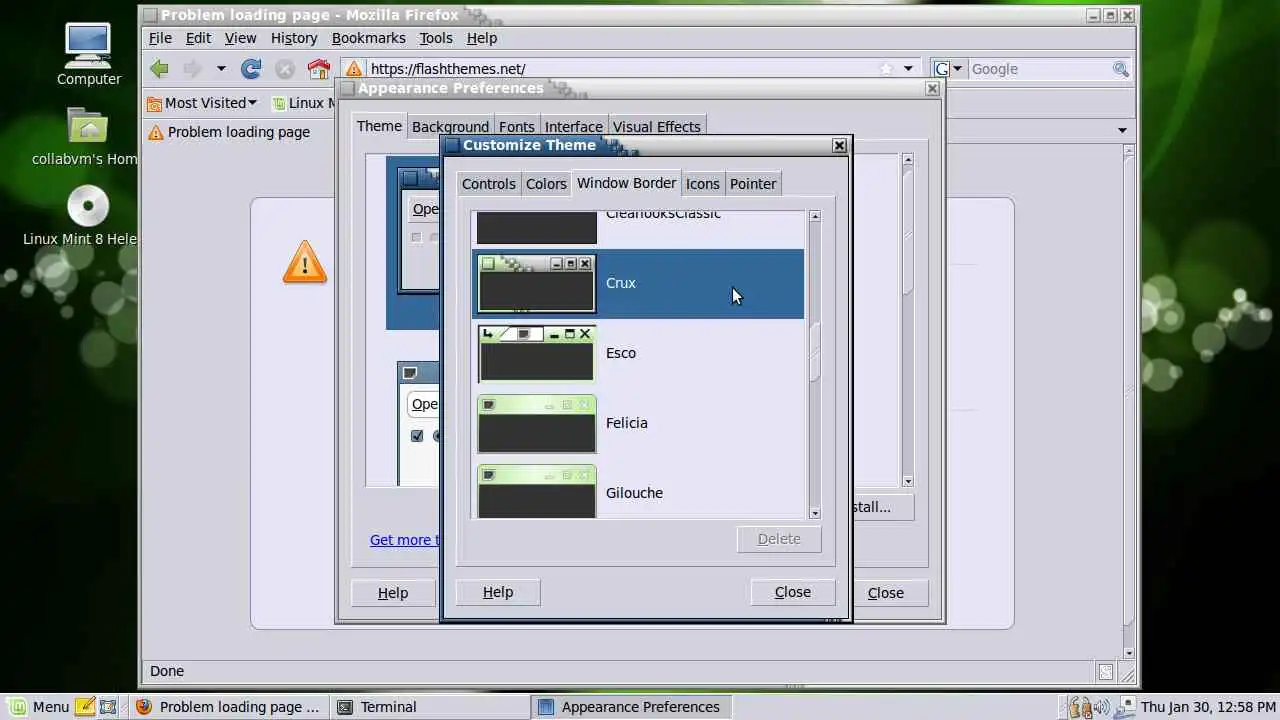
Task: Click Firefox's greyed Forward arrow
Action: click(192, 69)
